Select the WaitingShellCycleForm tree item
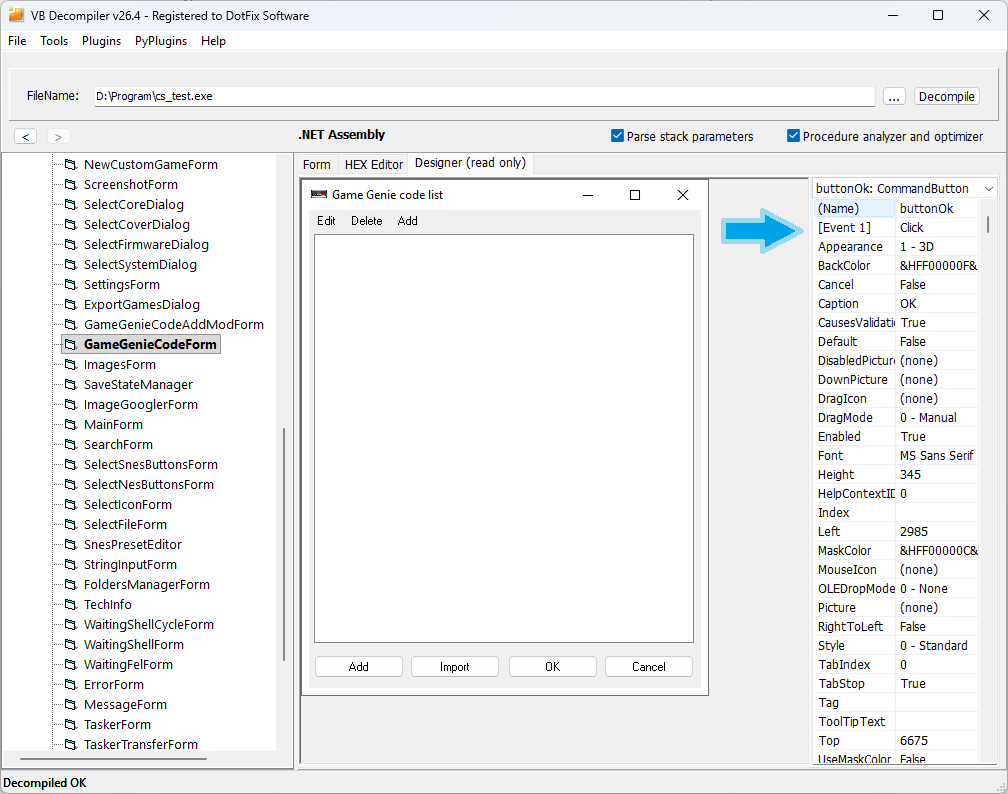1008x794 pixels. 148,624
